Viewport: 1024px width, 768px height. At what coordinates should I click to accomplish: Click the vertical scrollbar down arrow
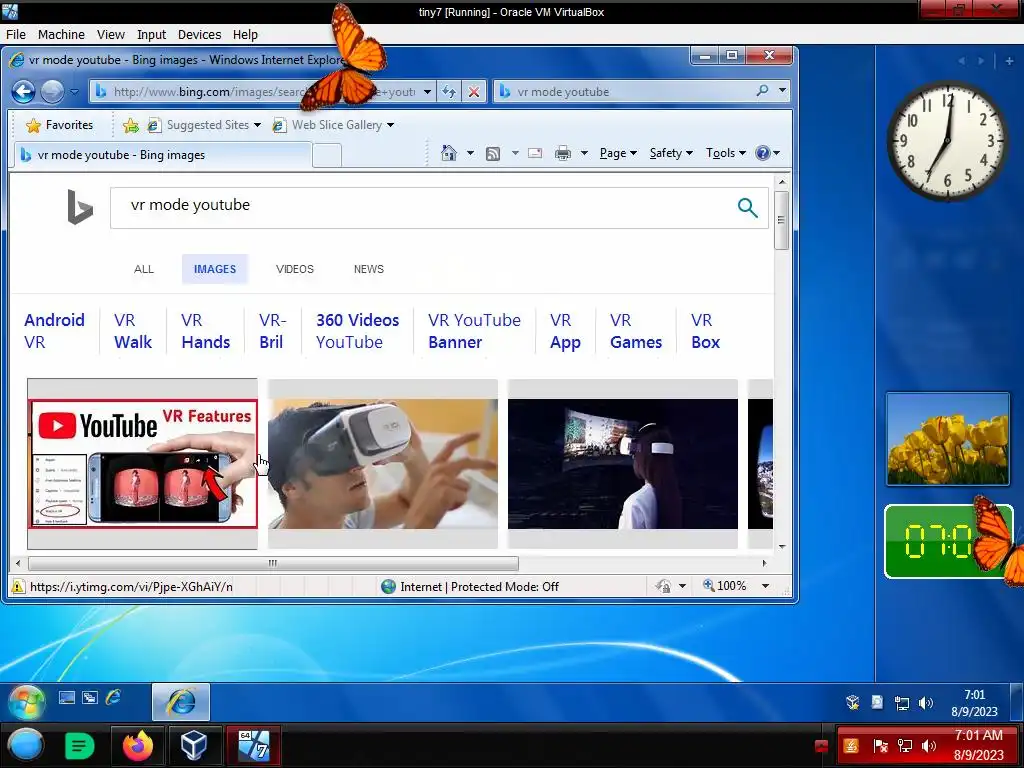tap(782, 547)
